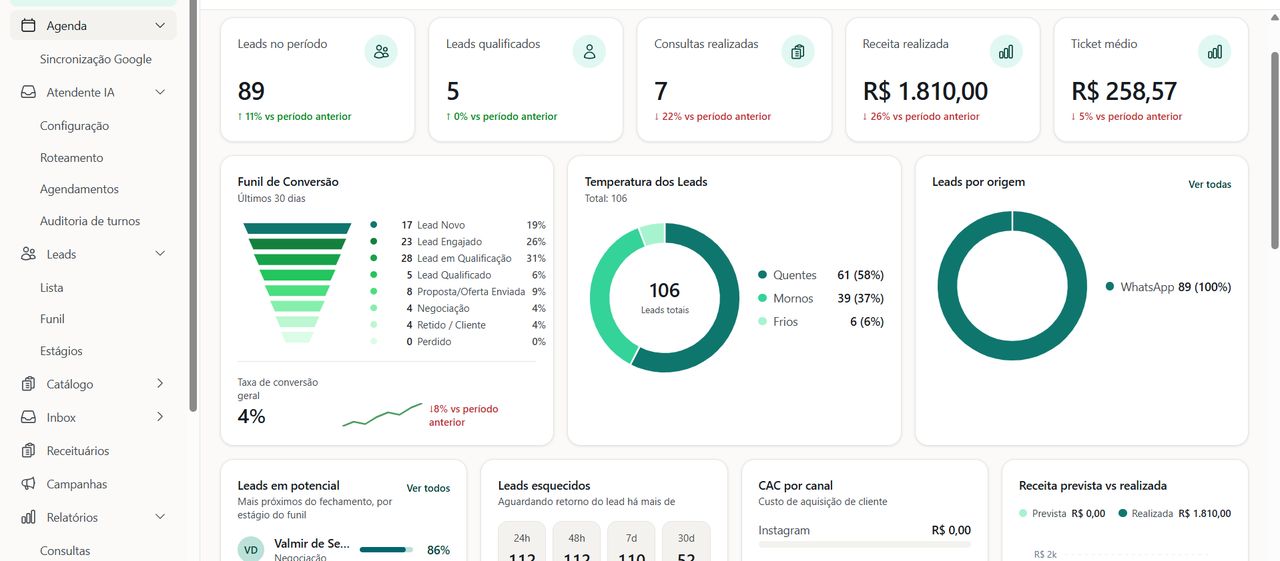
Task: Click Valmir's 86% progress bar
Action: 386,550
